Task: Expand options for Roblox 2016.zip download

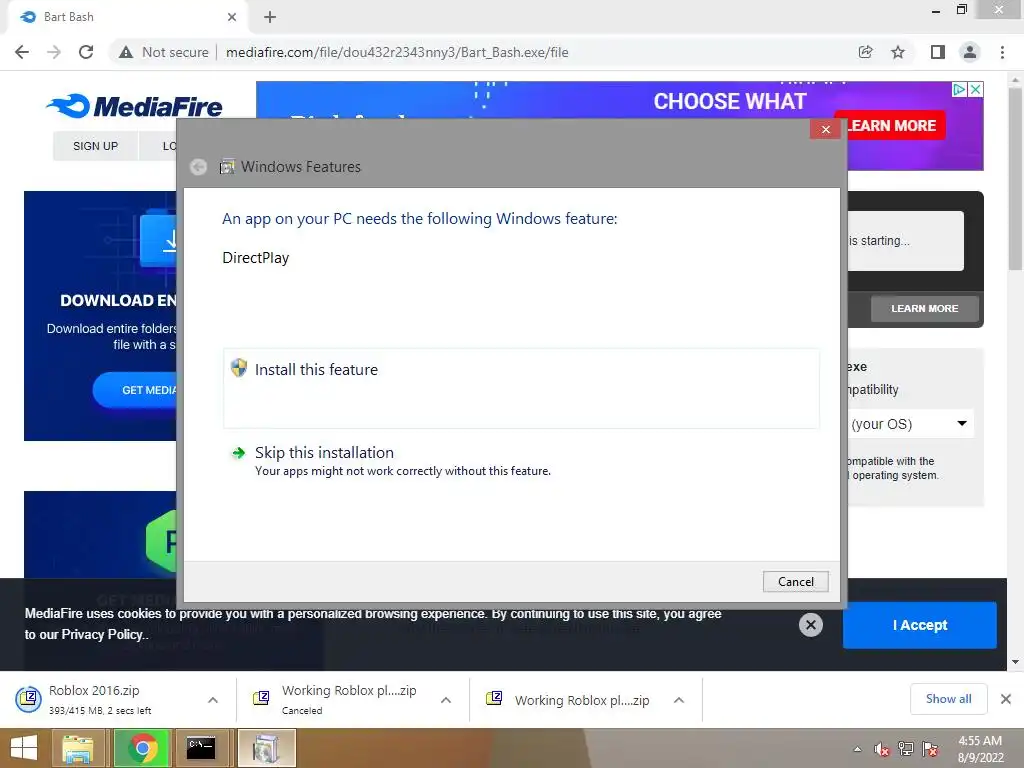Action: click(x=213, y=700)
